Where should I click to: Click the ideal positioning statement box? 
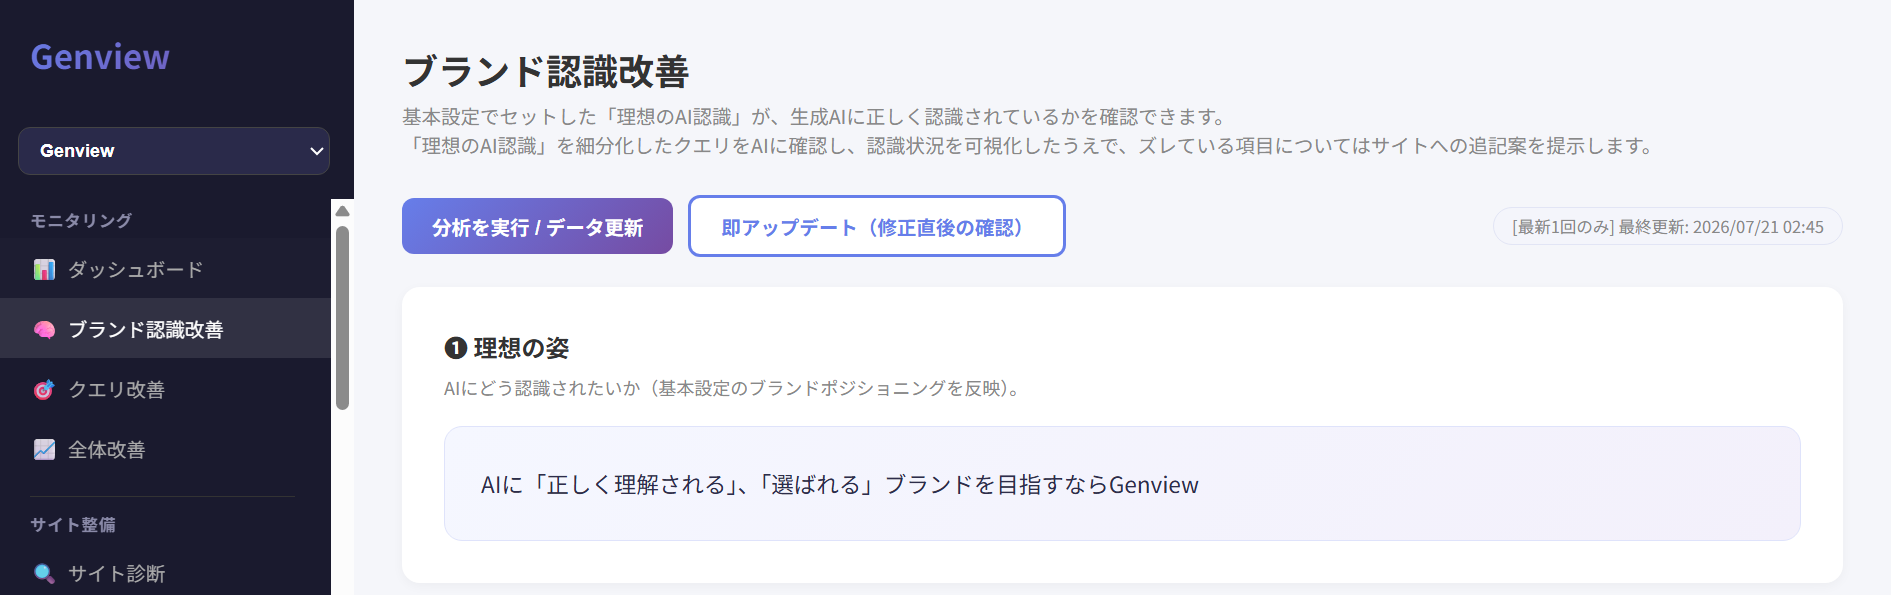(x=1122, y=484)
